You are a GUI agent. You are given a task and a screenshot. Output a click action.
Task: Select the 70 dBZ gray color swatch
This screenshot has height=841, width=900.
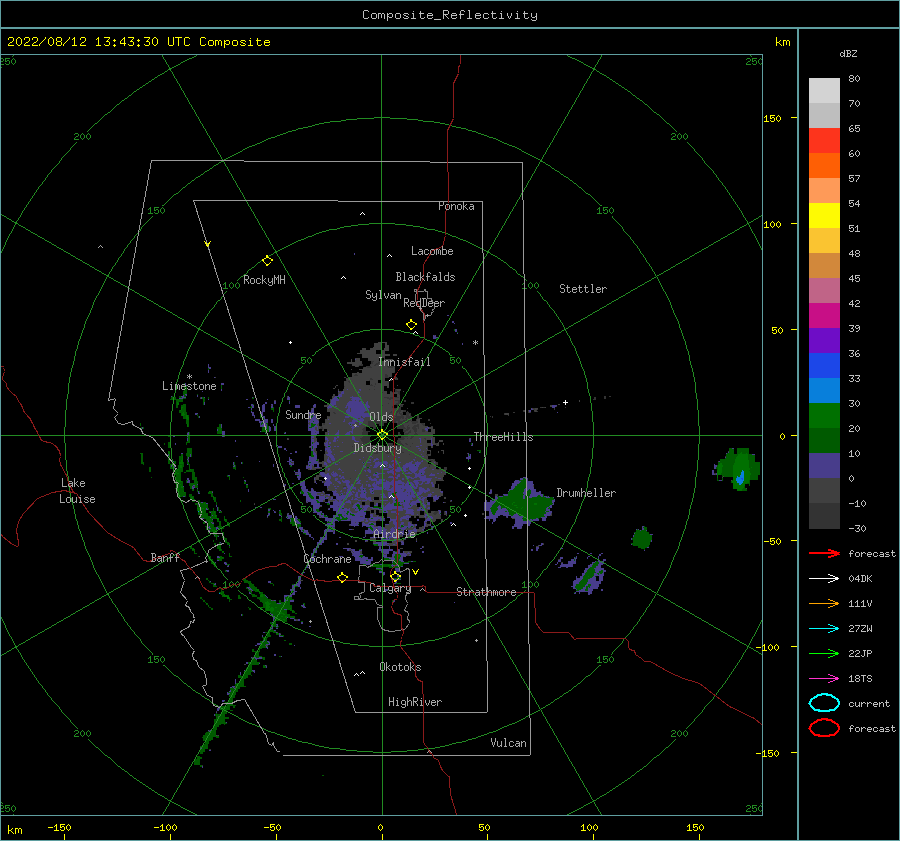(x=824, y=115)
